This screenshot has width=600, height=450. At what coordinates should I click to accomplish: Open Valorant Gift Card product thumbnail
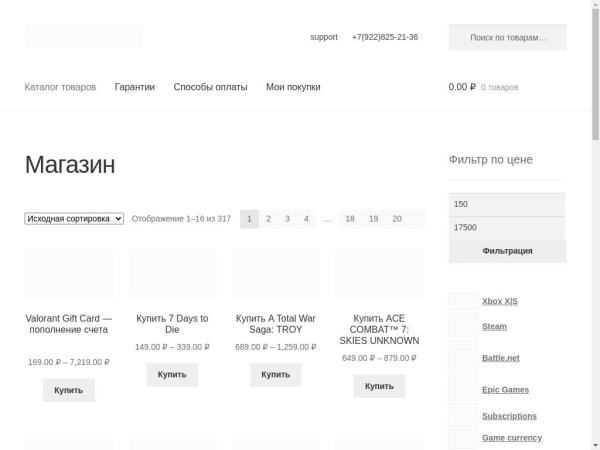[x=69, y=274]
